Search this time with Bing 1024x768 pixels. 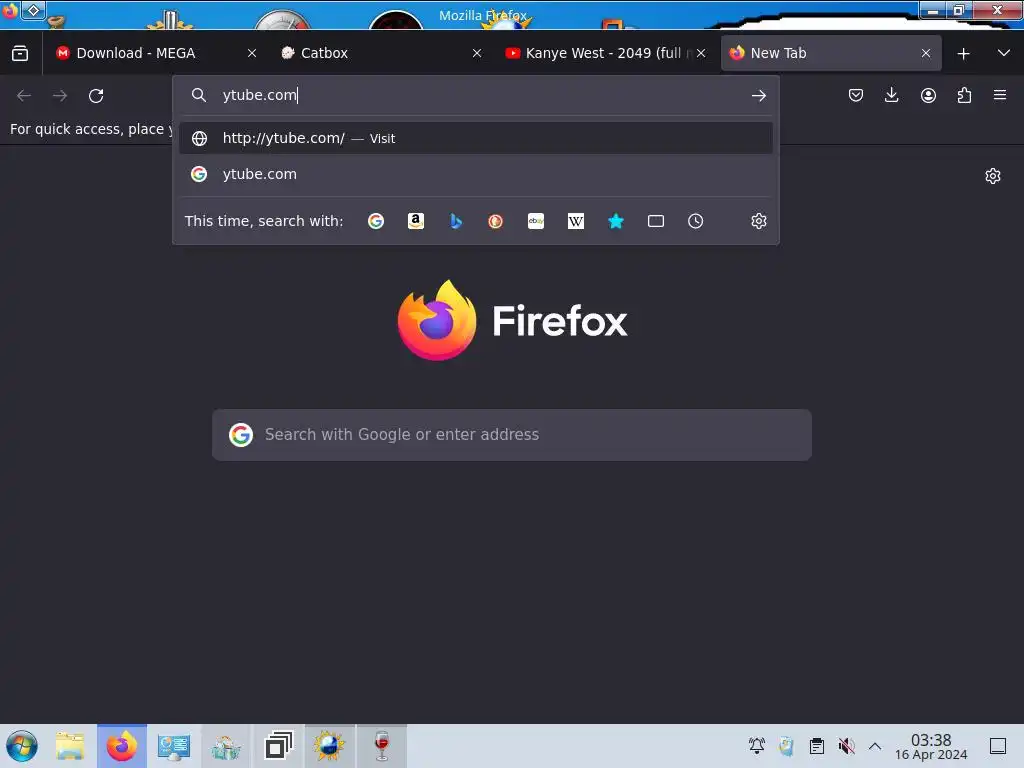pos(456,221)
